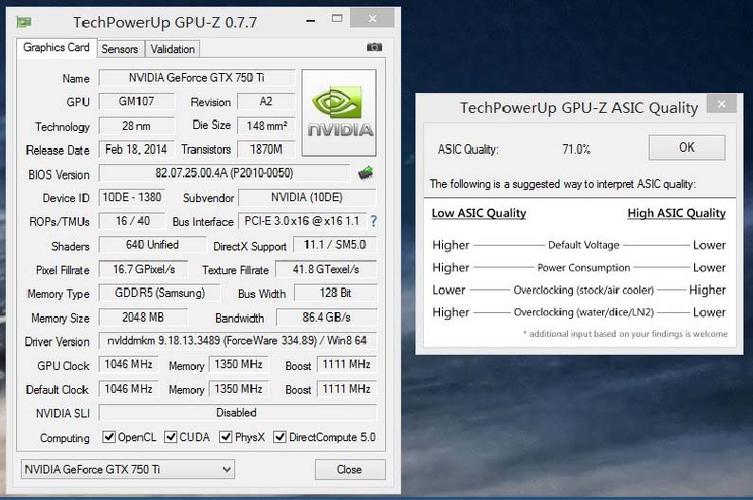The width and height of the screenshot is (753, 500).
Task: Click the Driver Version field nvlddmkm 9.18.13.3489
Action: (x=238, y=341)
